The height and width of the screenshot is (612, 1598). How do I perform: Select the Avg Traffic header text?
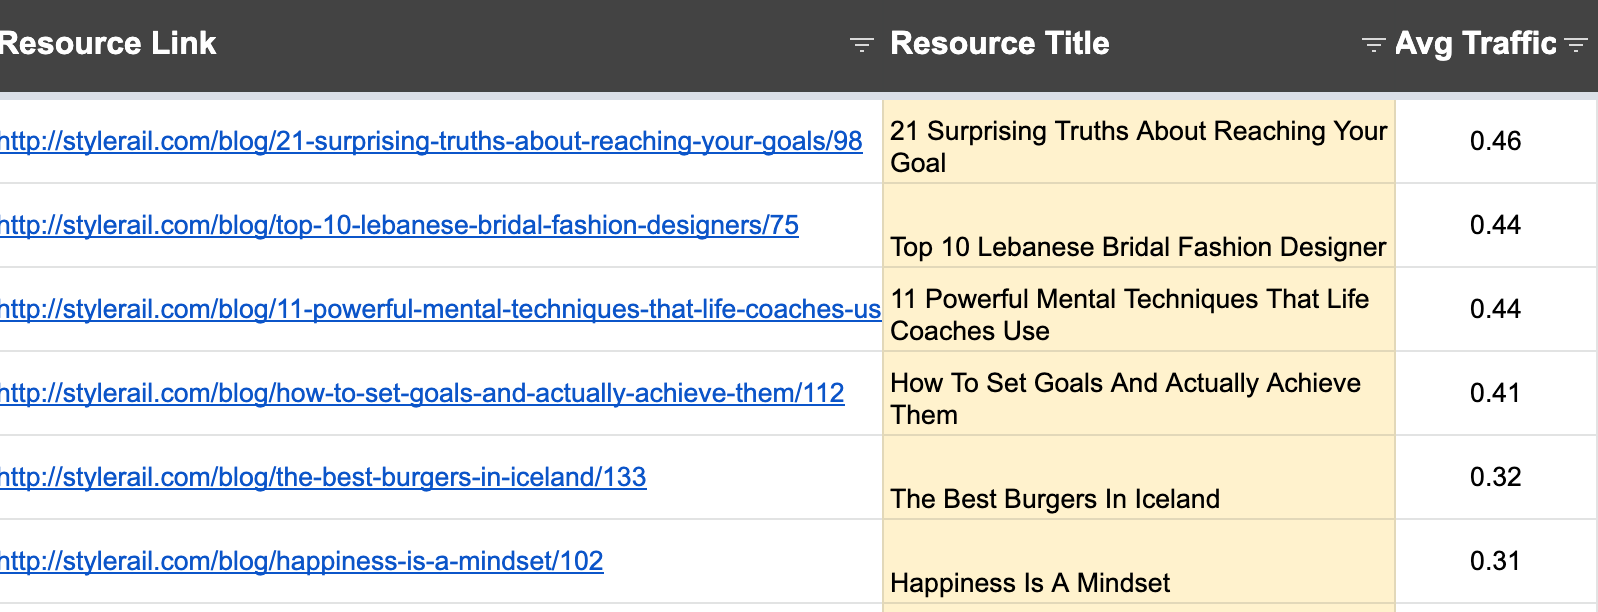pyautogui.click(x=1475, y=43)
